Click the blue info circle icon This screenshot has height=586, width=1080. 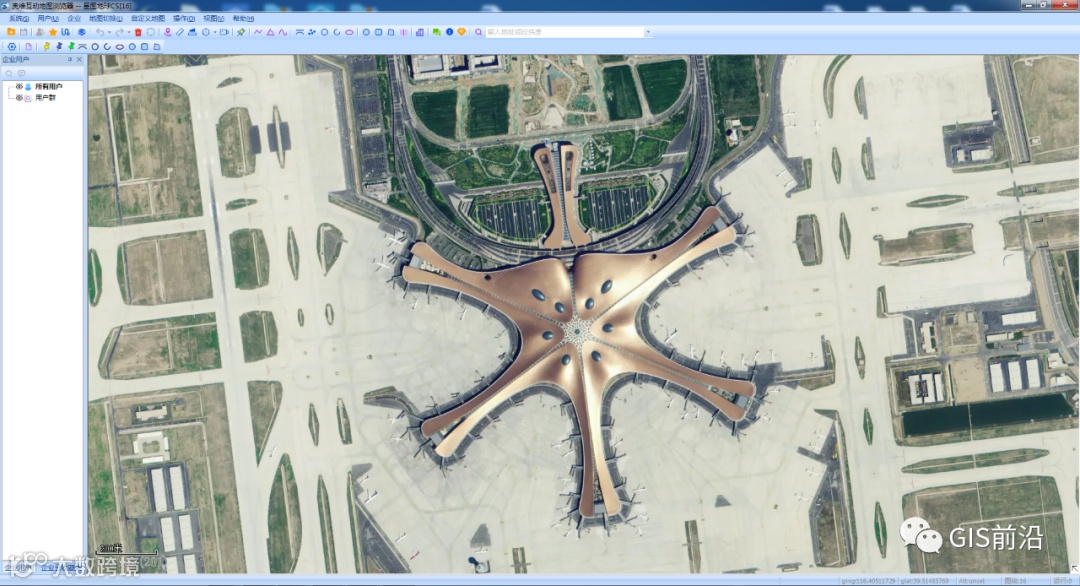click(449, 32)
